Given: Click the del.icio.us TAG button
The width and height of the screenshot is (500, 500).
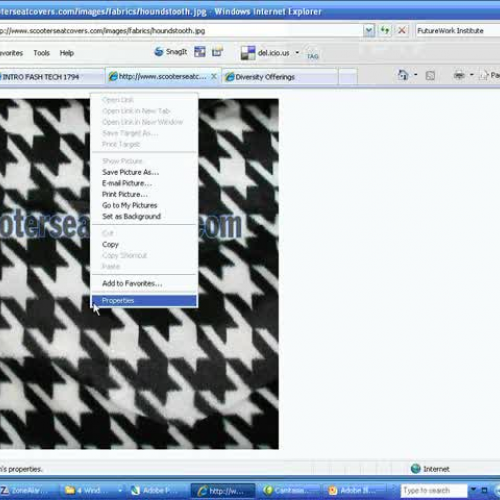Looking at the screenshot, I should coord(313,56).
